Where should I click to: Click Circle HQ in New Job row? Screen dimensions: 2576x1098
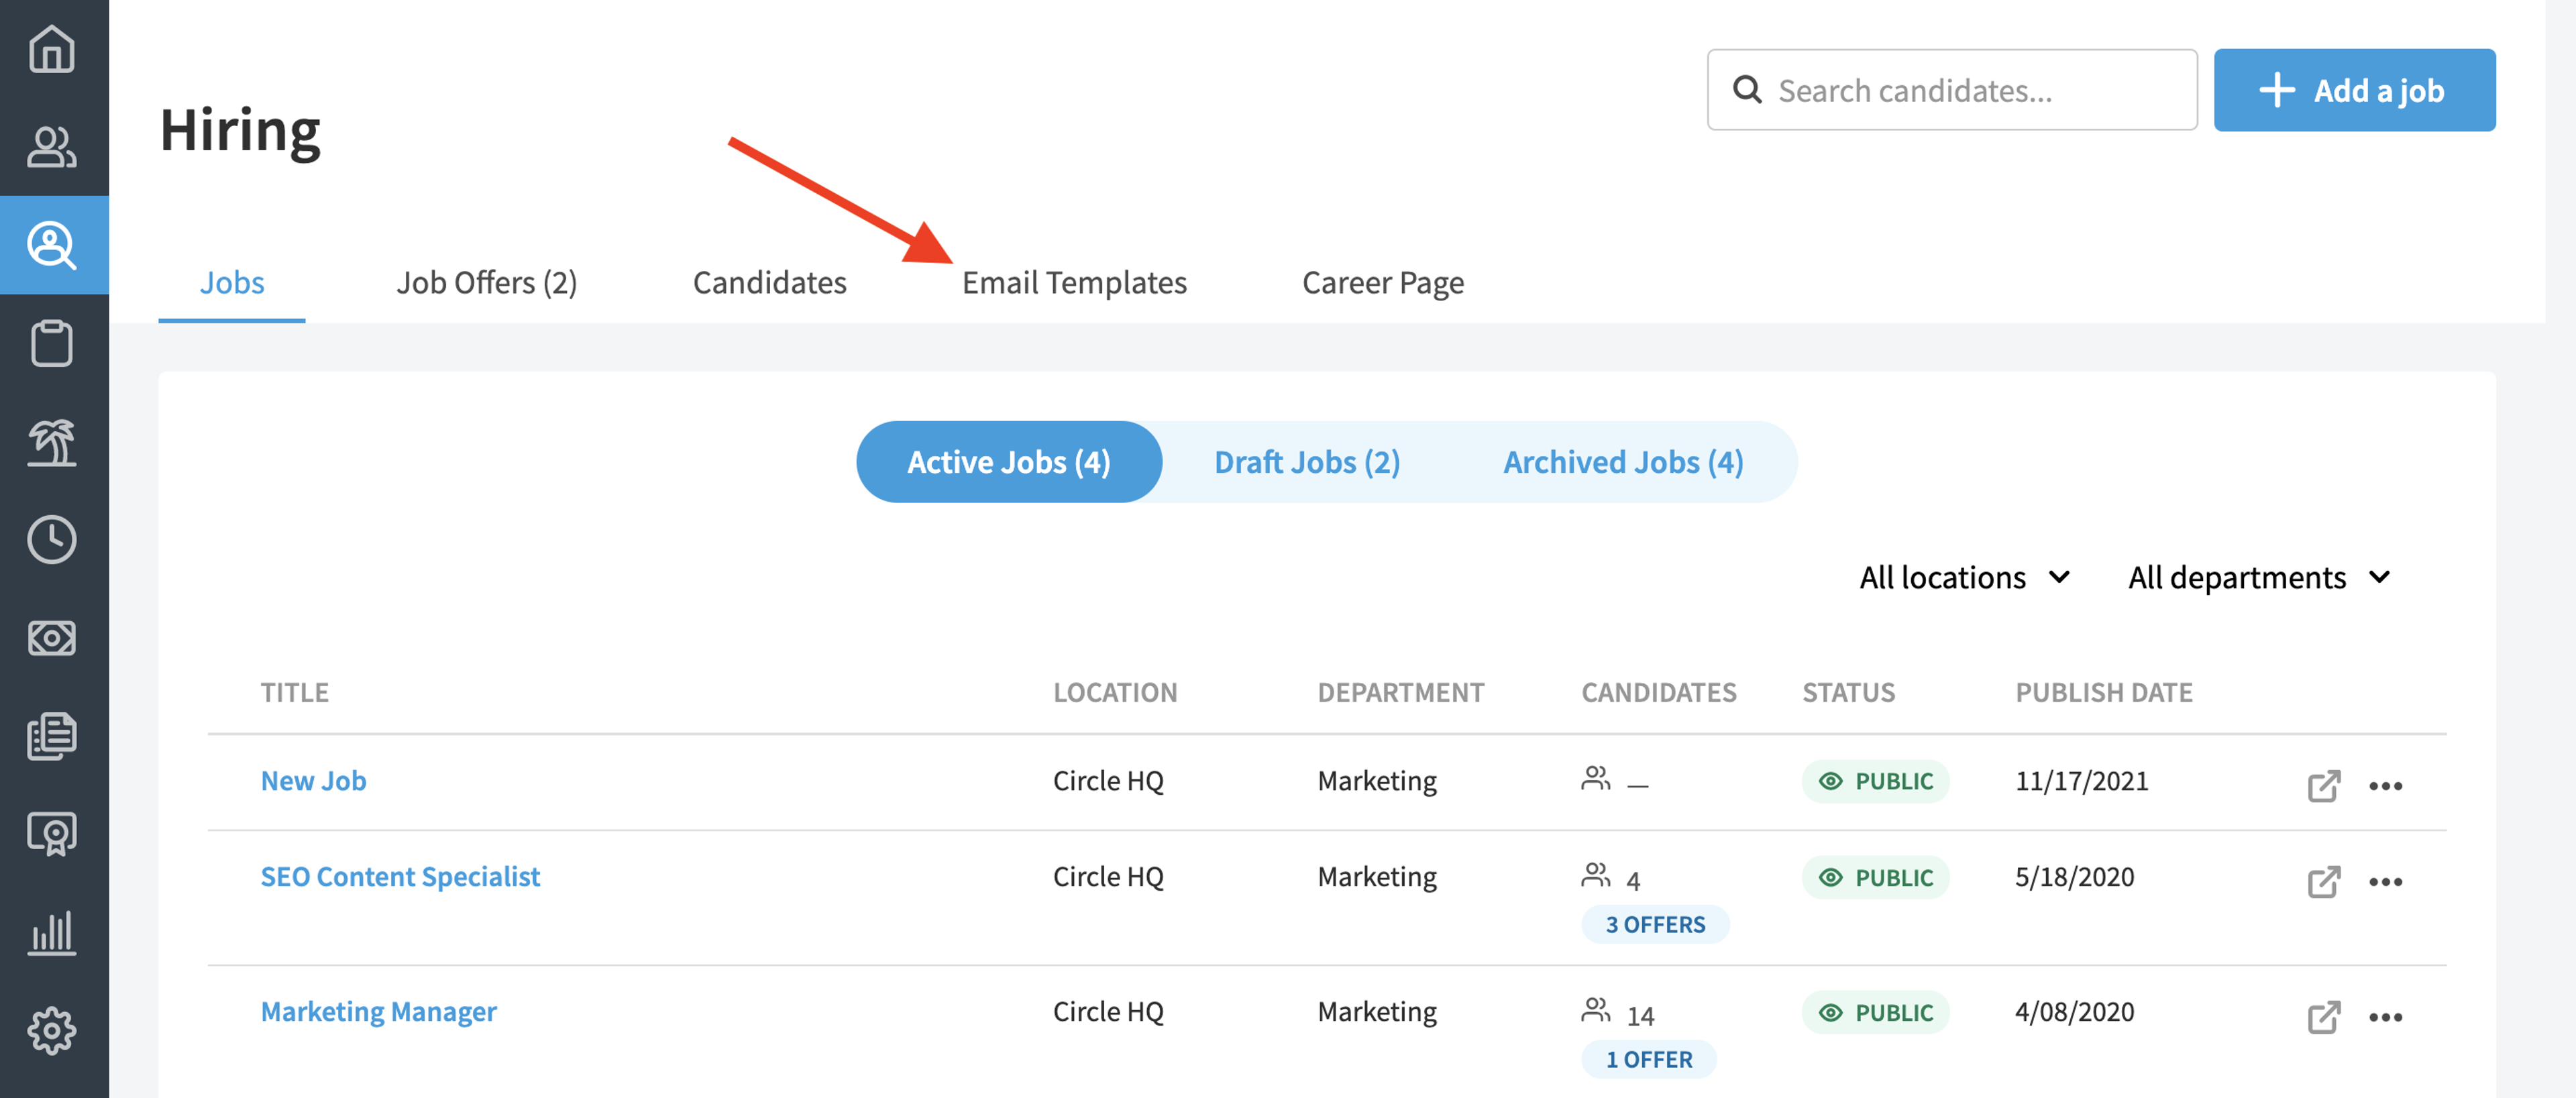point(1108,780)
